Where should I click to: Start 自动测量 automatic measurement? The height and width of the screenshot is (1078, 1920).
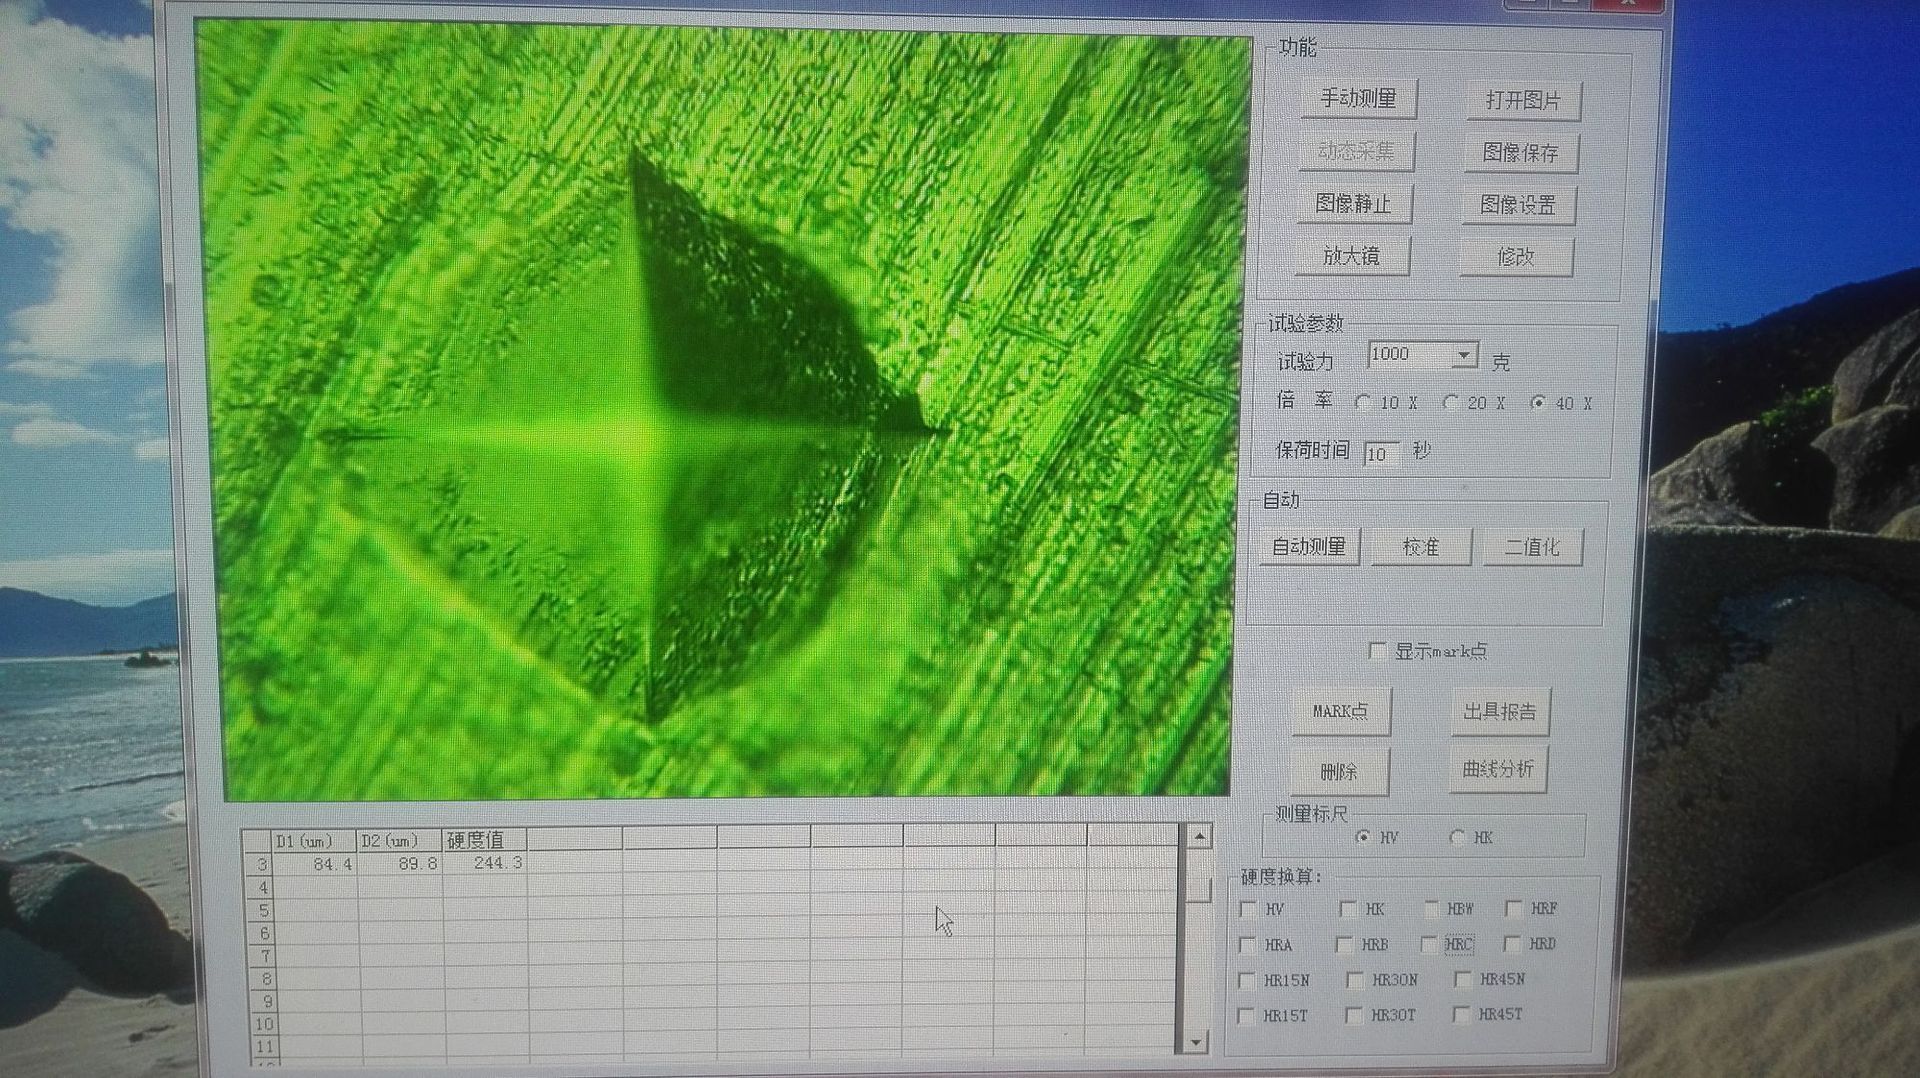pyautogui.click(x=1309, y=547)
